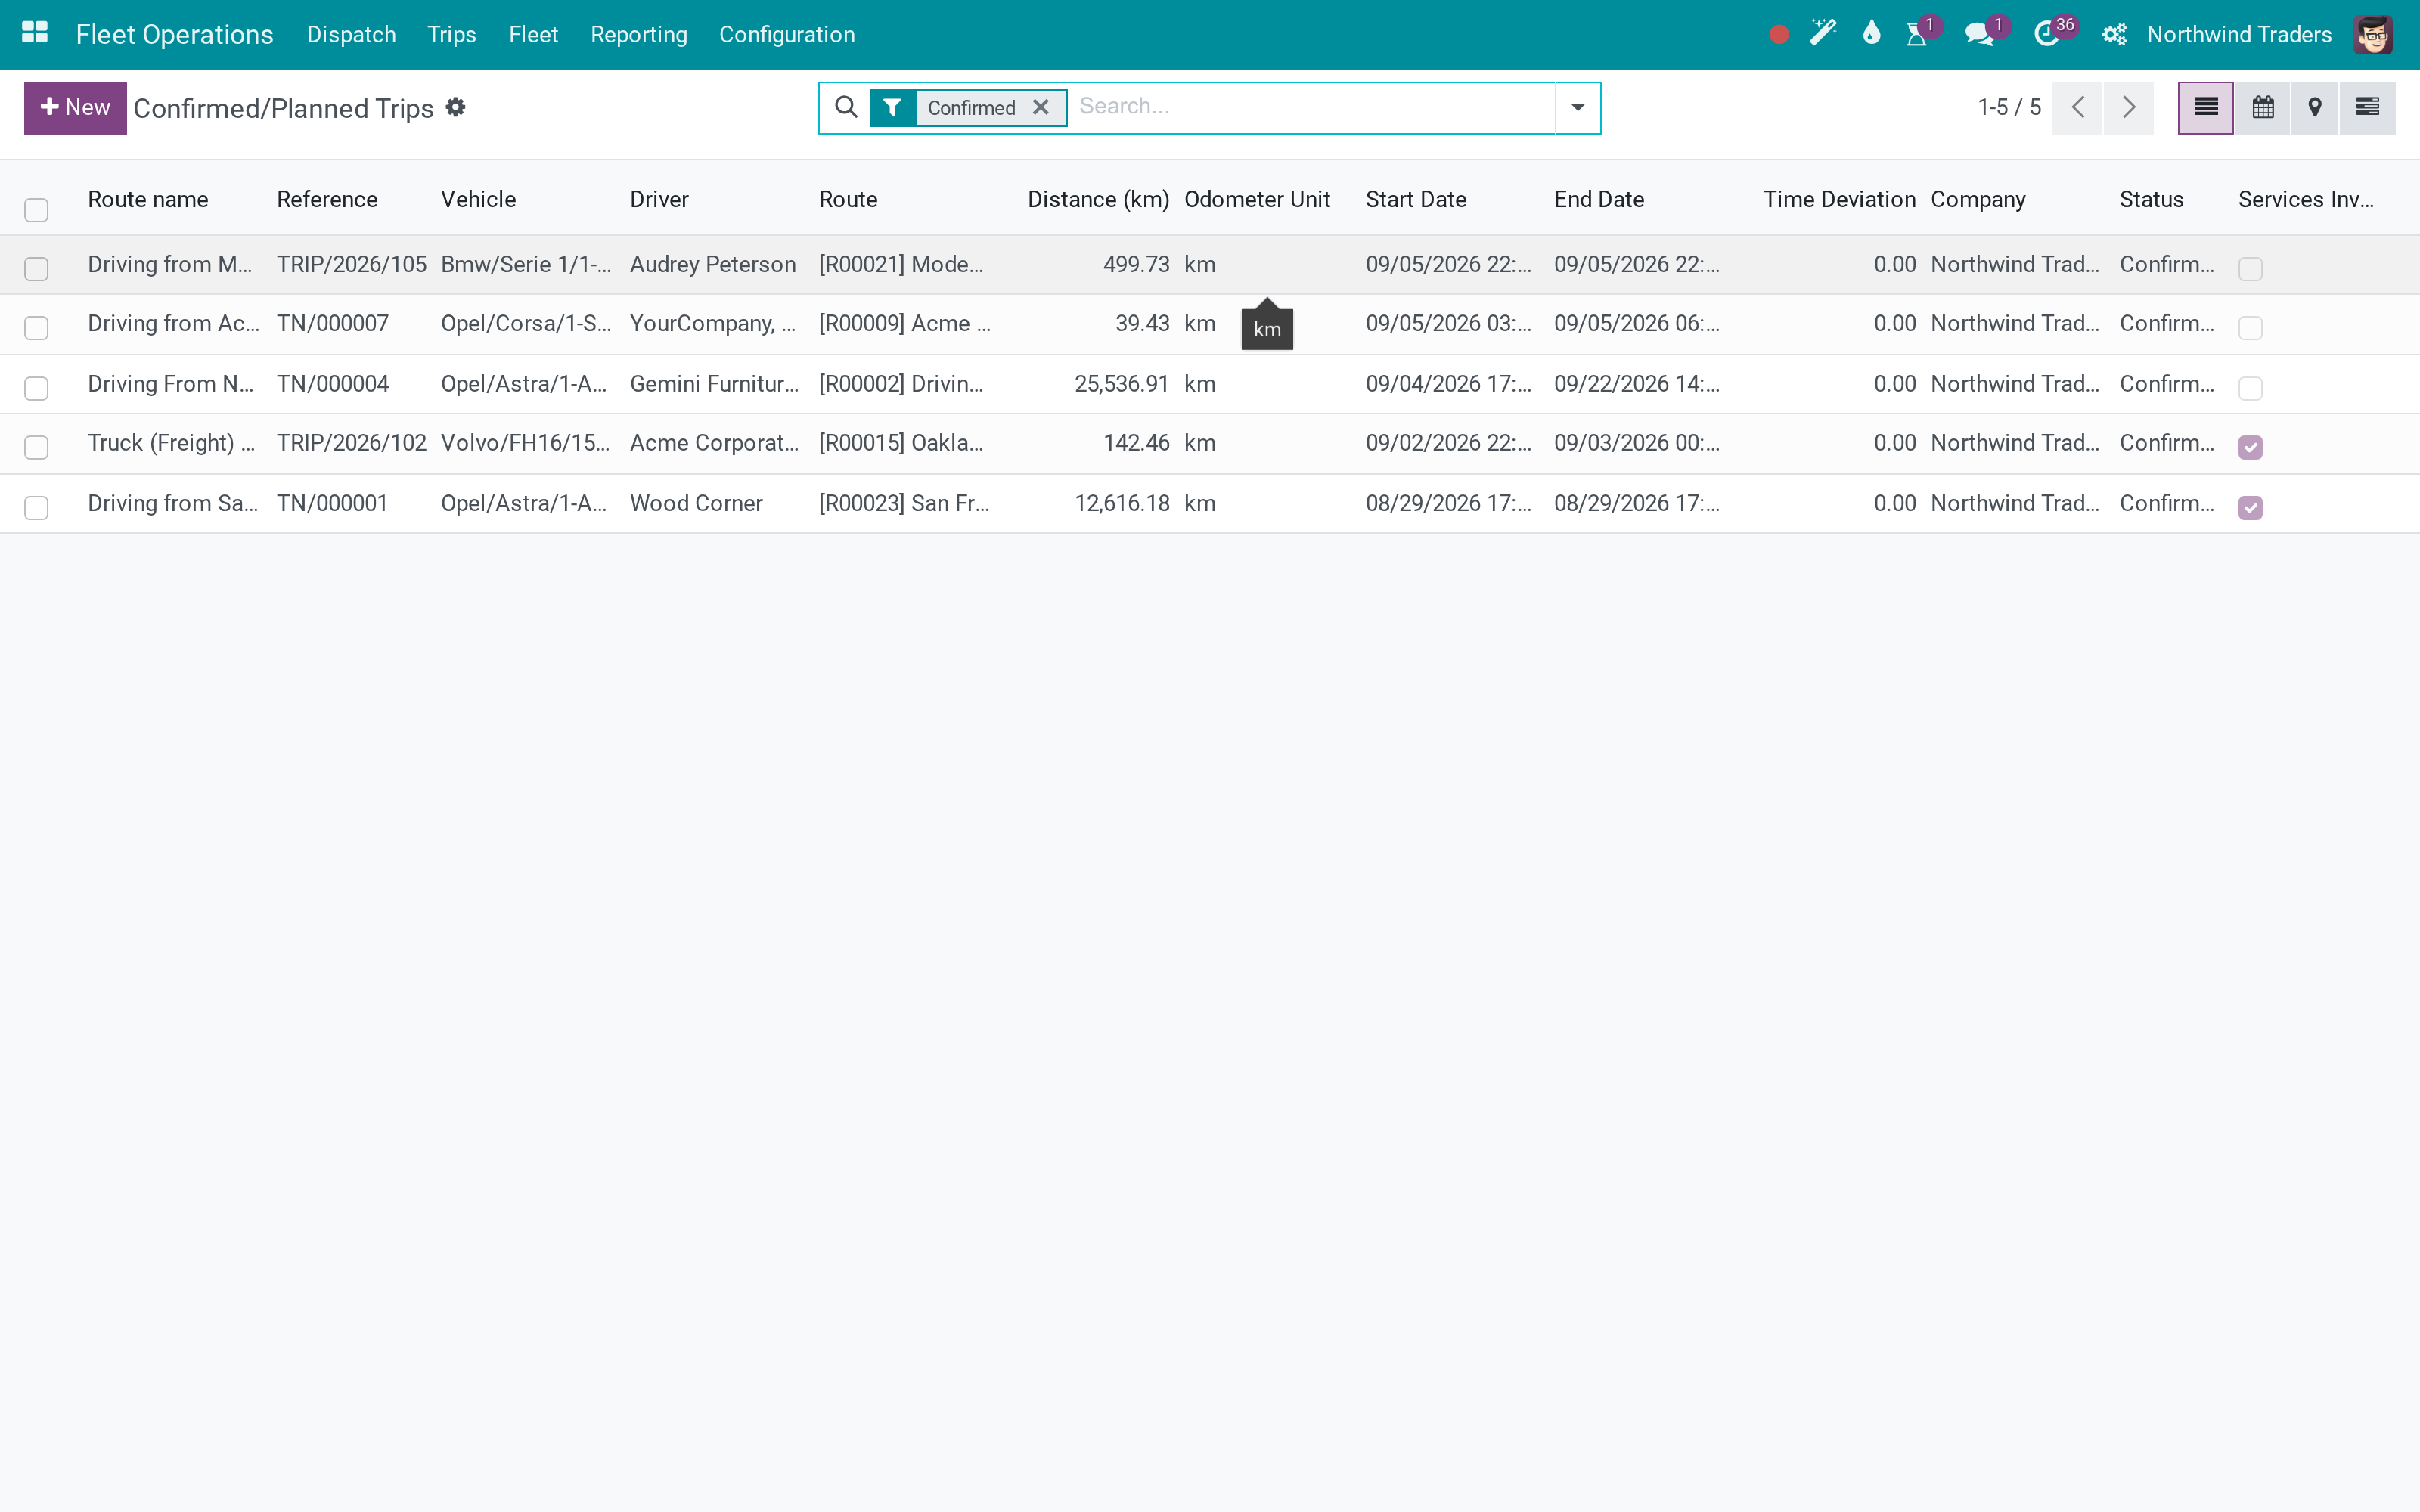Open the debug gears icon

click(x=2114, y=35)
